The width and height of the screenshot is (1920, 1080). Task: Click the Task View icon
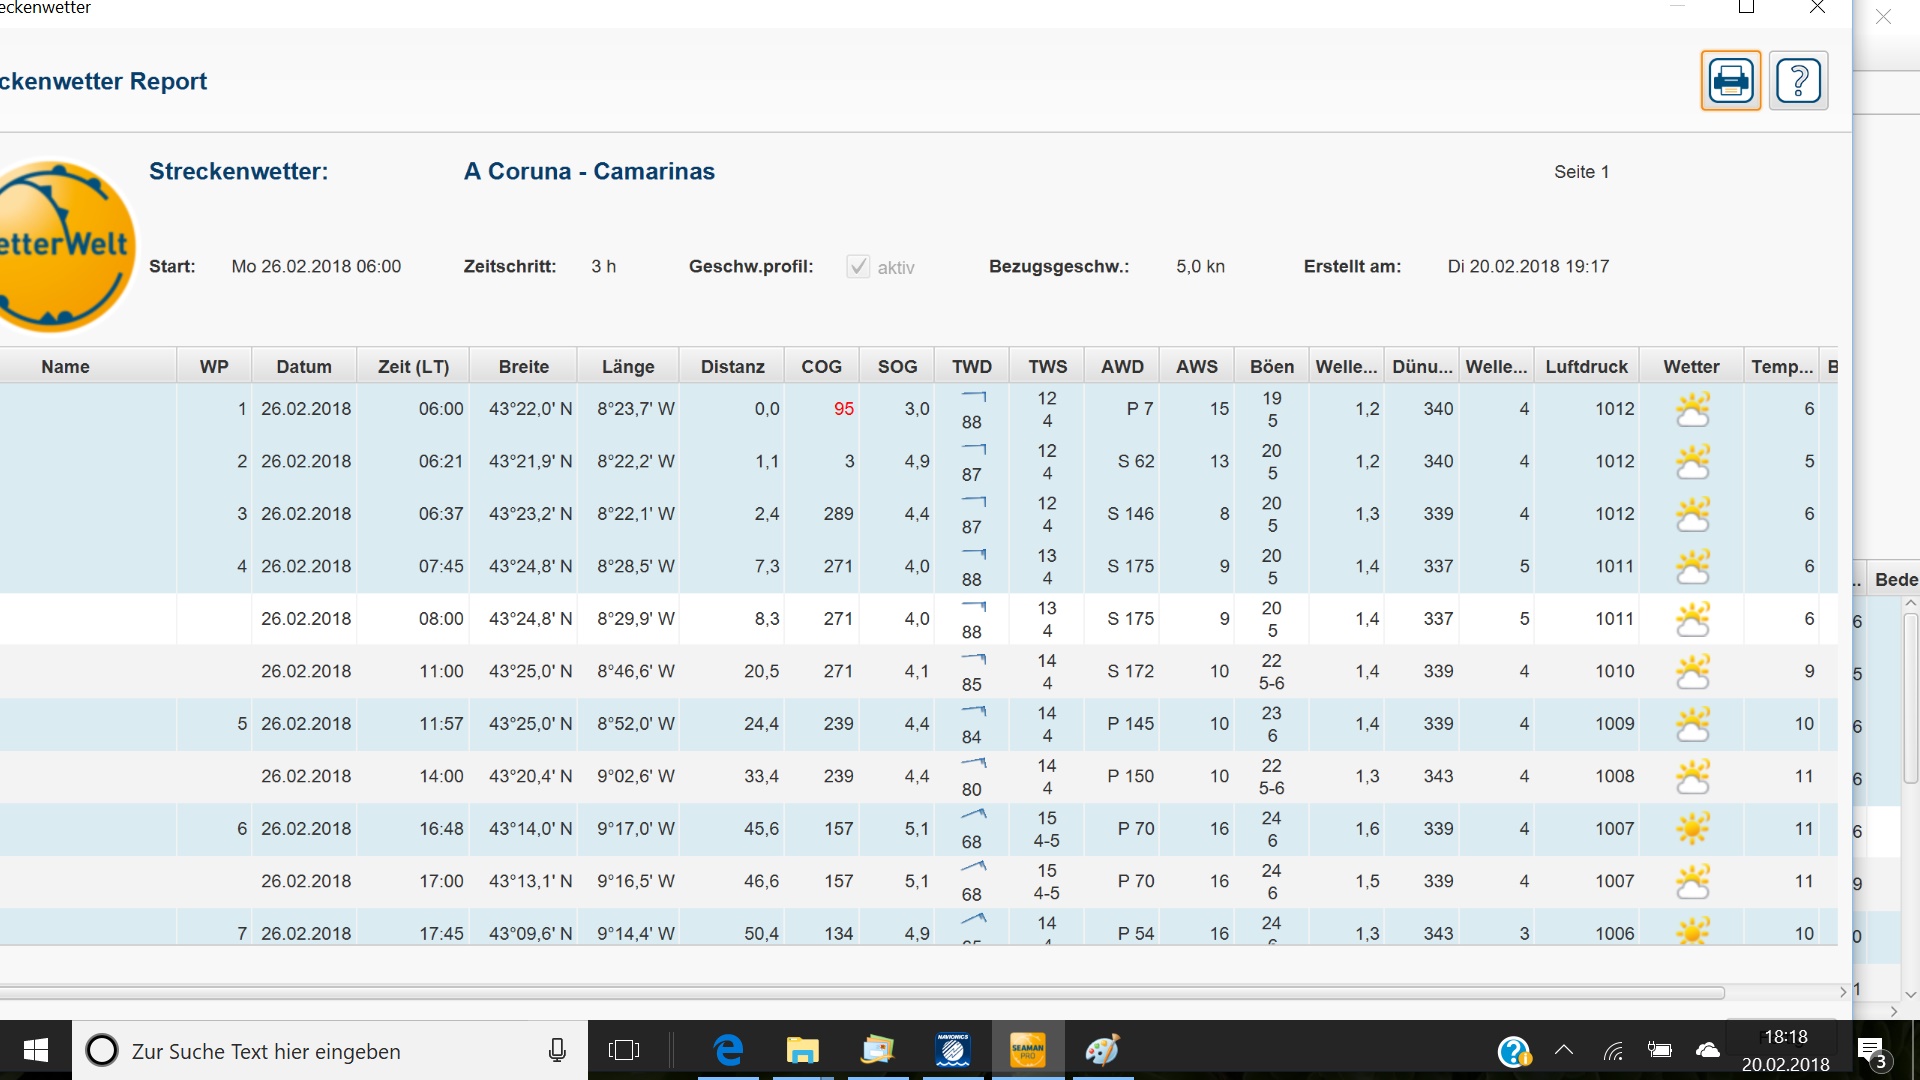click(x=624, y=1050)
